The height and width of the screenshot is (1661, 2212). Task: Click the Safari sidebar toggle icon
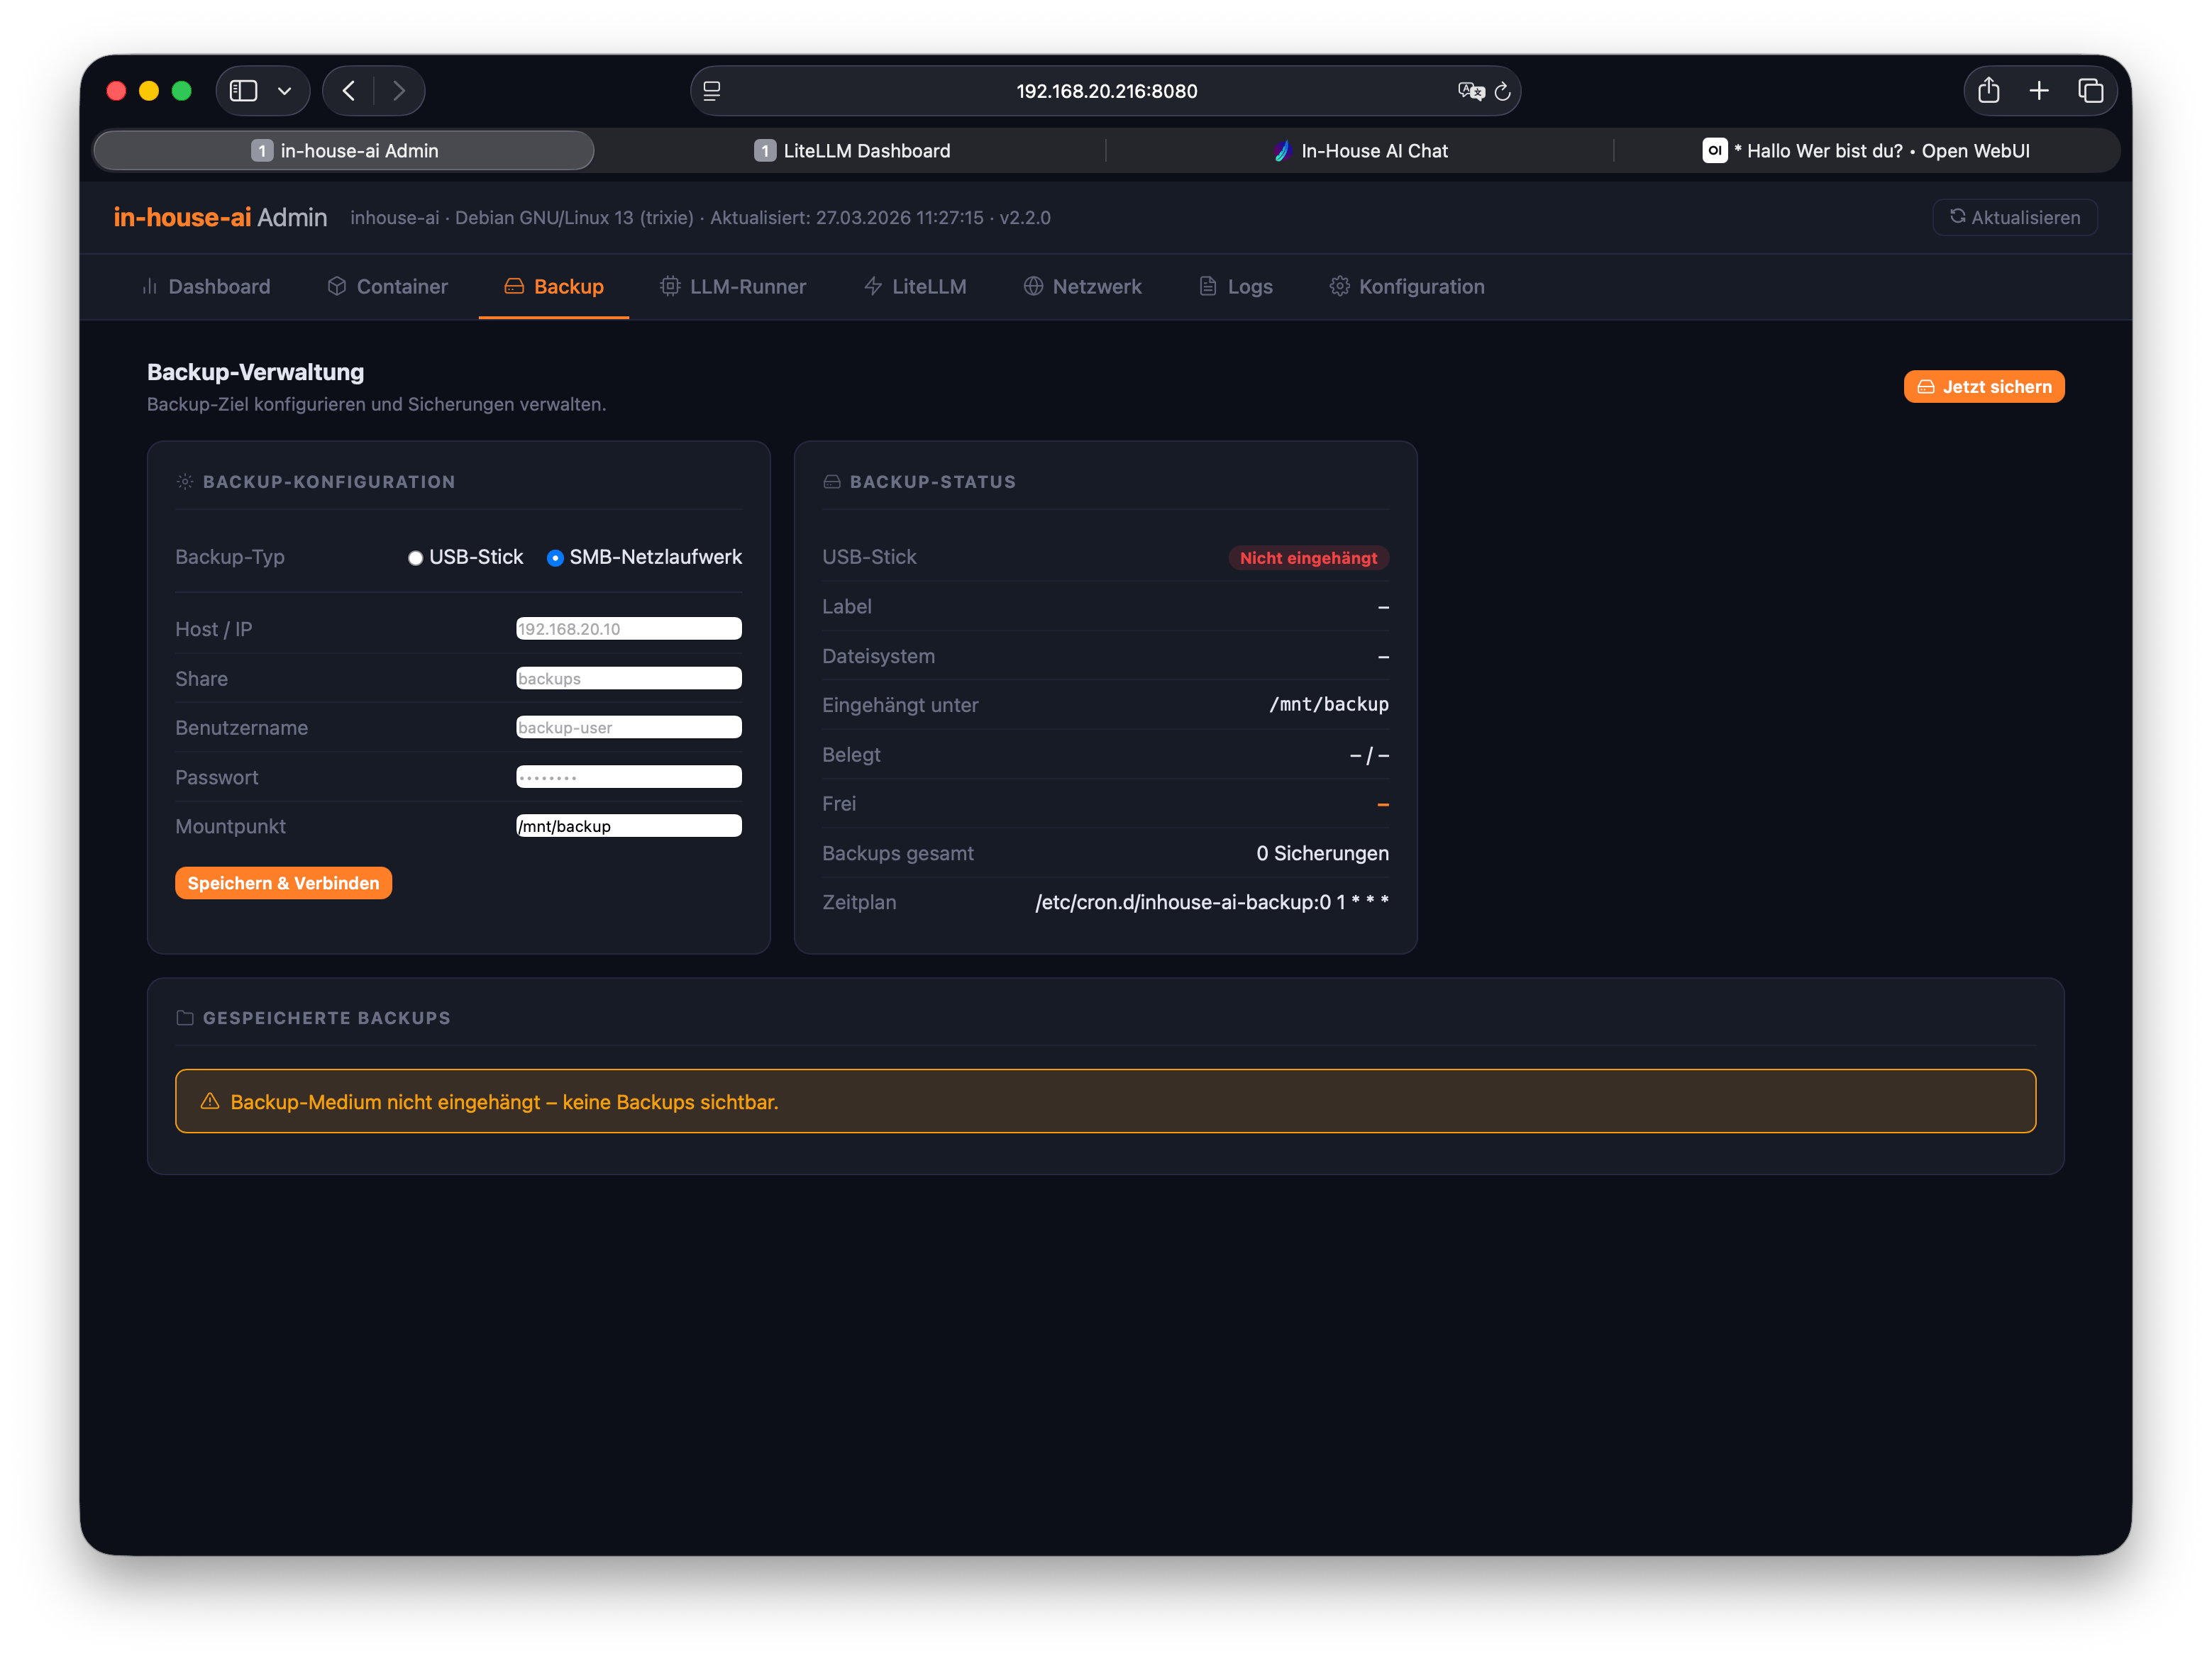(x=243, y=91)
